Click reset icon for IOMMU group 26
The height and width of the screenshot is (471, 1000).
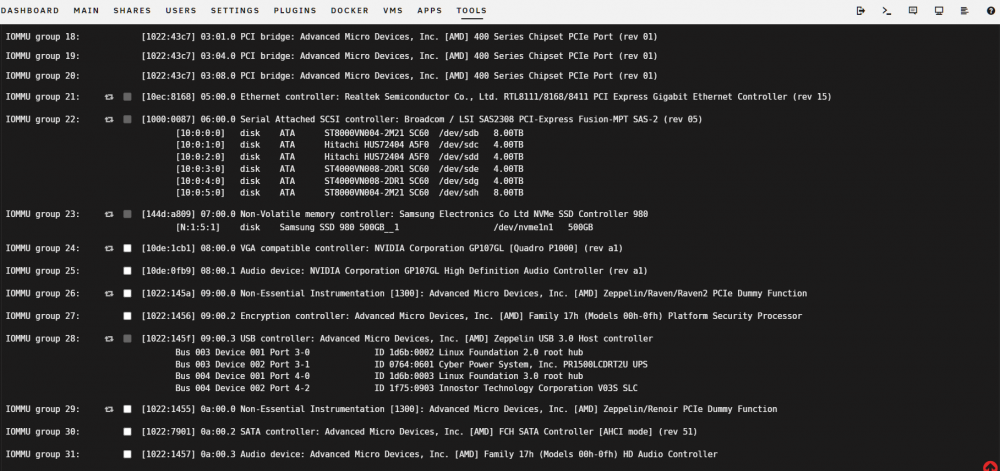(109, 294)
